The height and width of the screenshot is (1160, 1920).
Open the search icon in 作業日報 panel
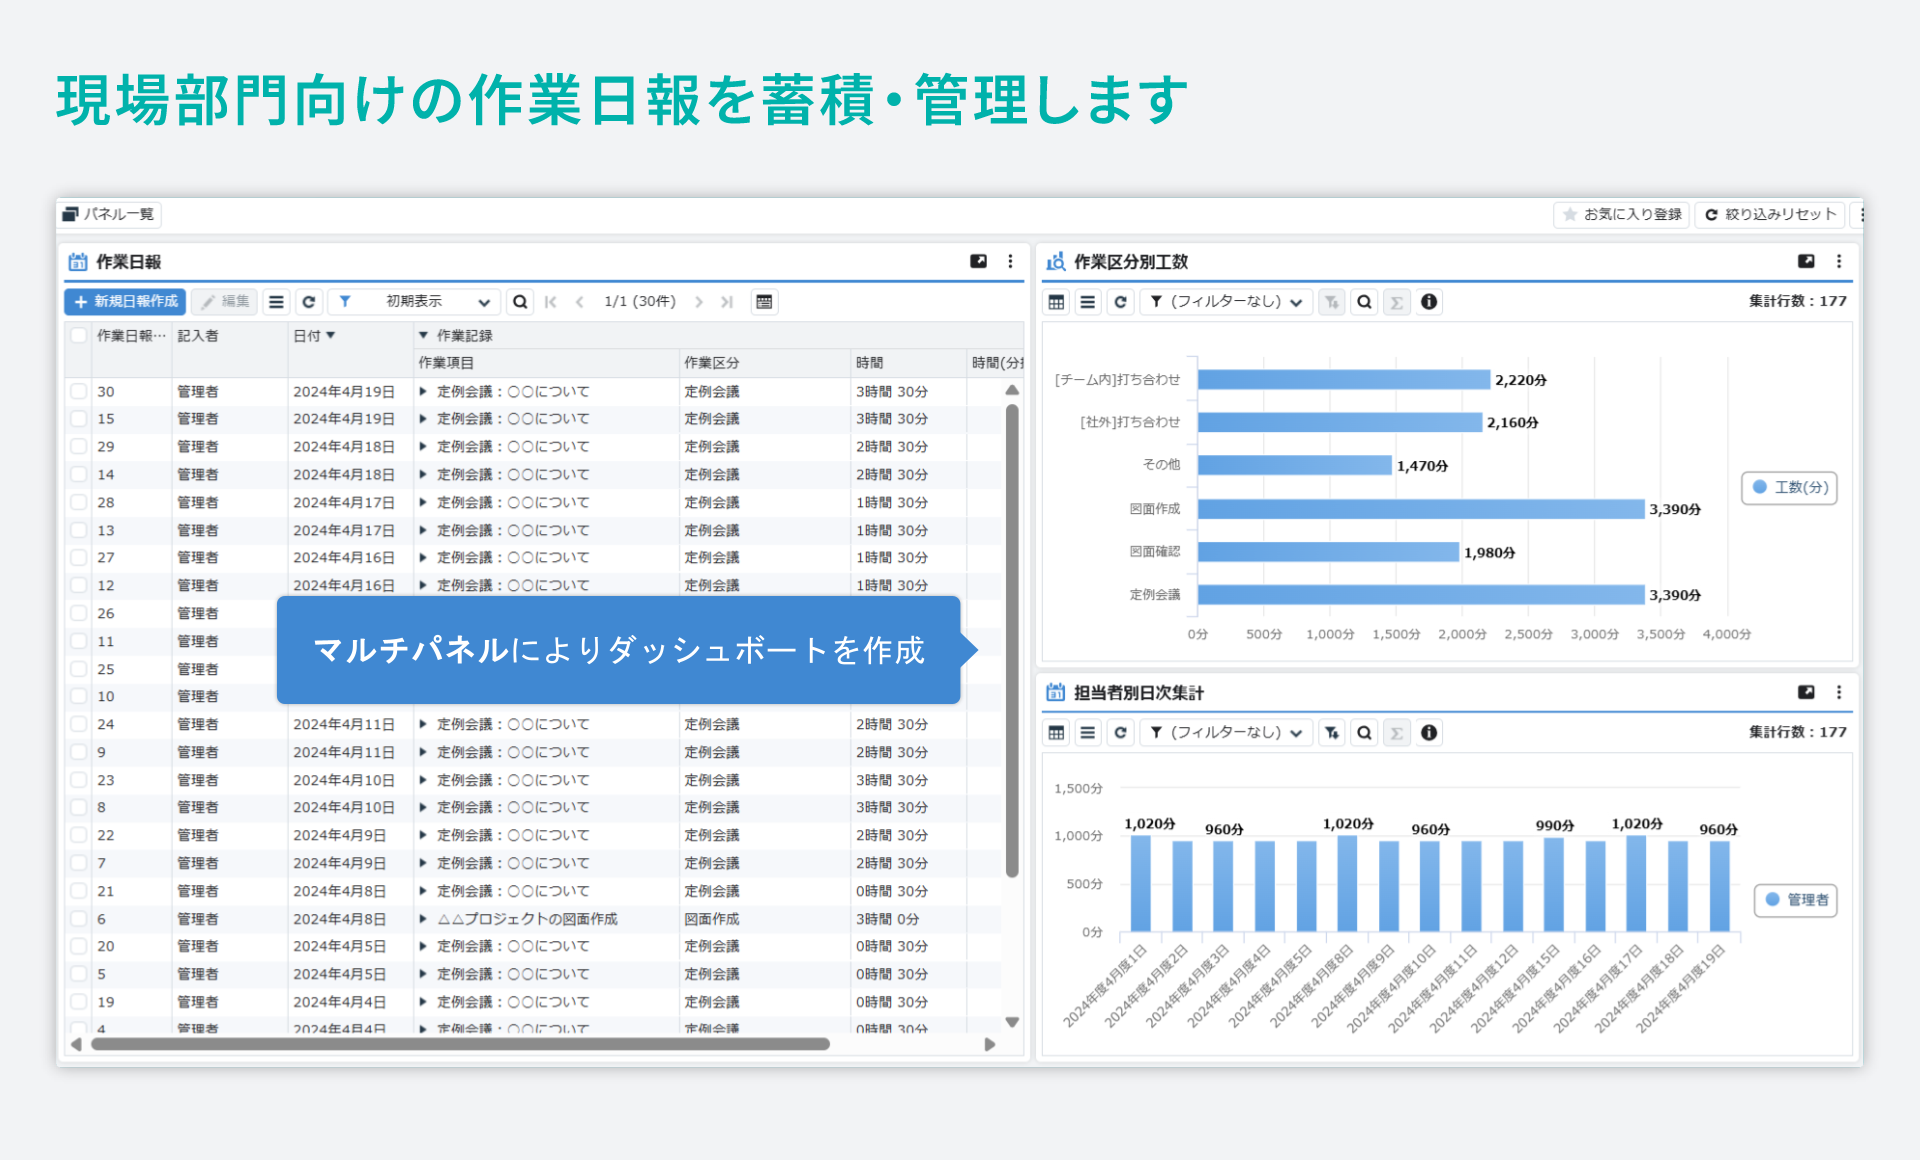point(520,301)
